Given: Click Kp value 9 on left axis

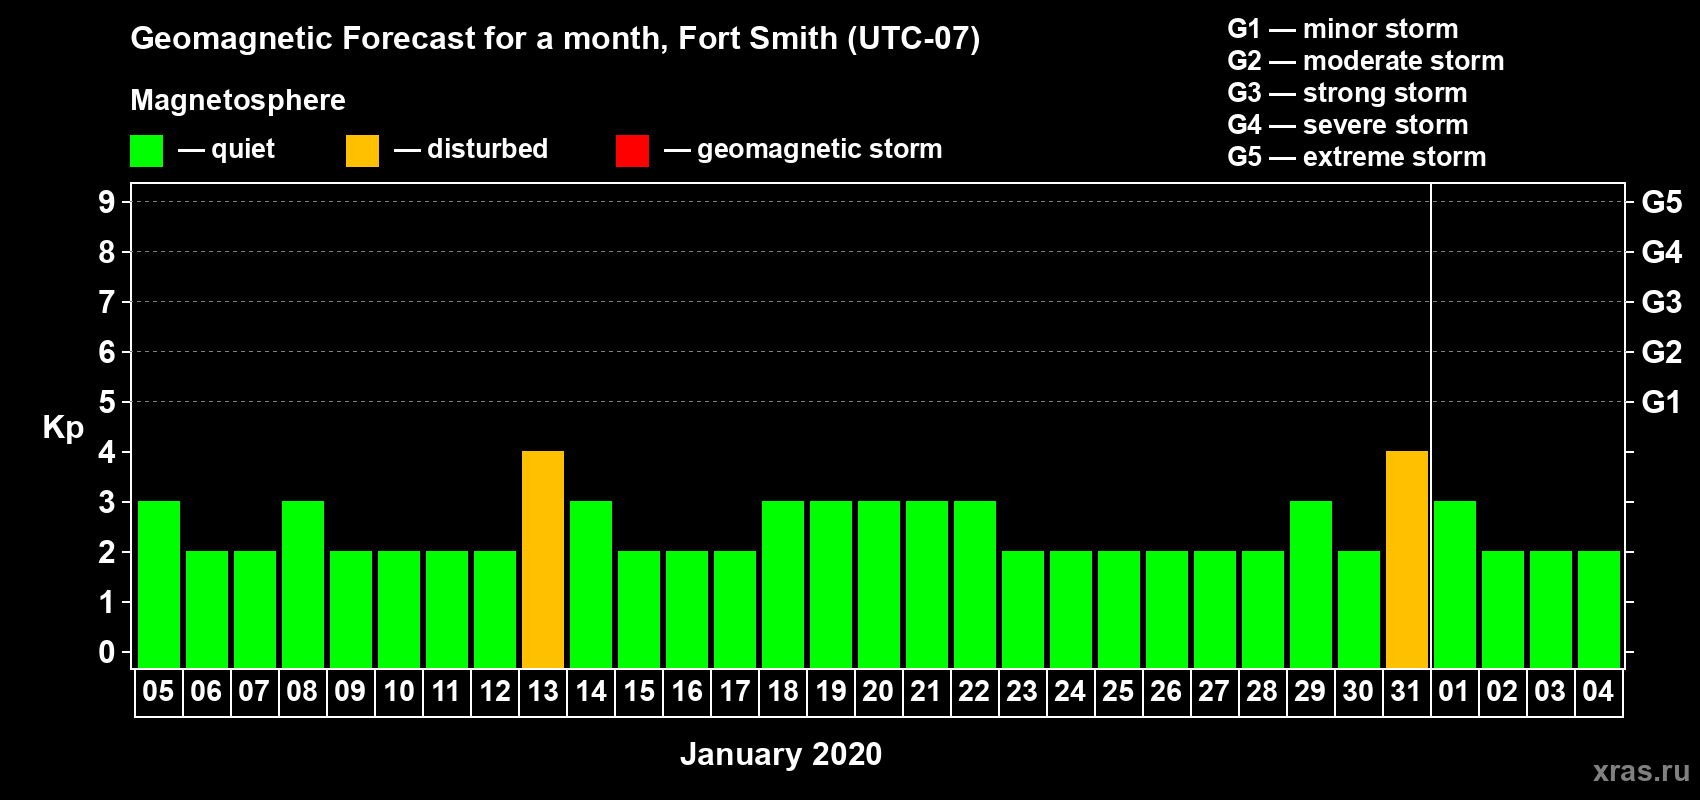Looking at the screenshot, I should pos(107,202).
